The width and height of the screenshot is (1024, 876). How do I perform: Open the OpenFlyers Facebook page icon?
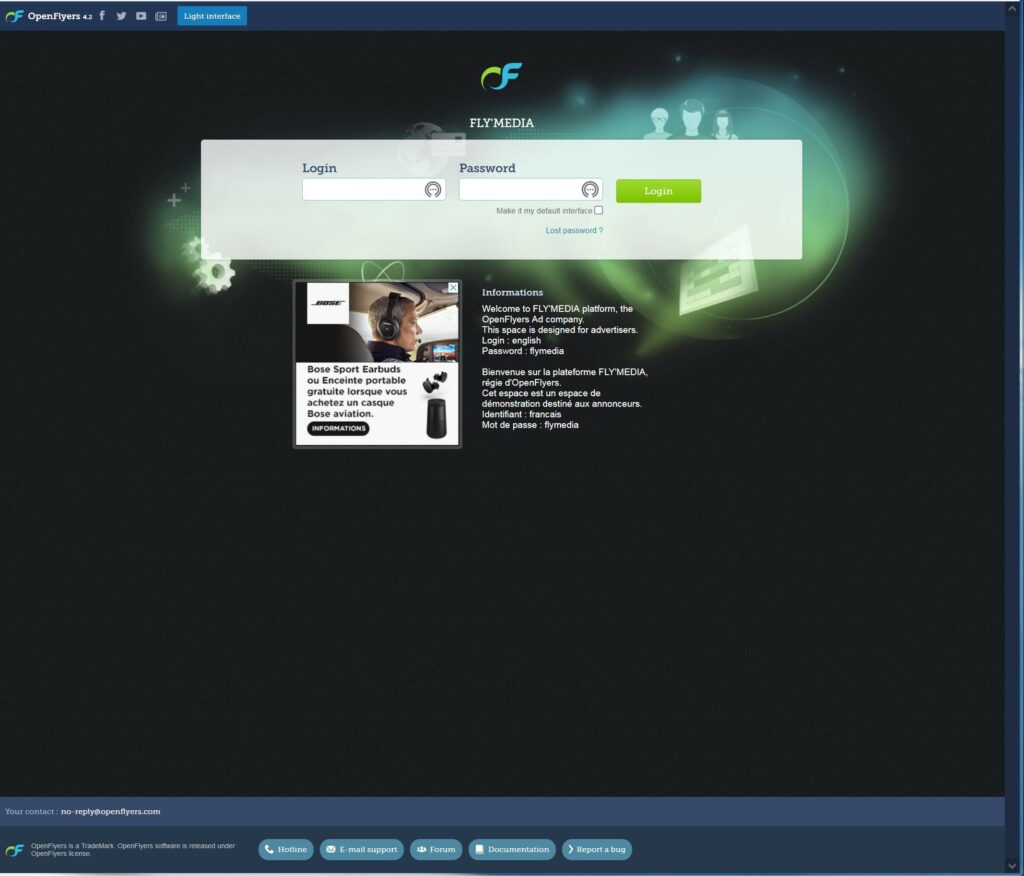102,16
